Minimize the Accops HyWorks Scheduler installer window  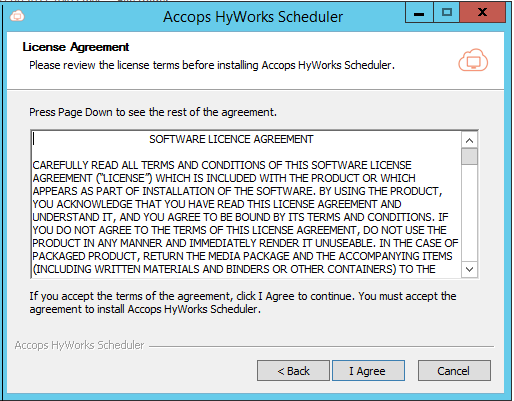tap(419, 13)
